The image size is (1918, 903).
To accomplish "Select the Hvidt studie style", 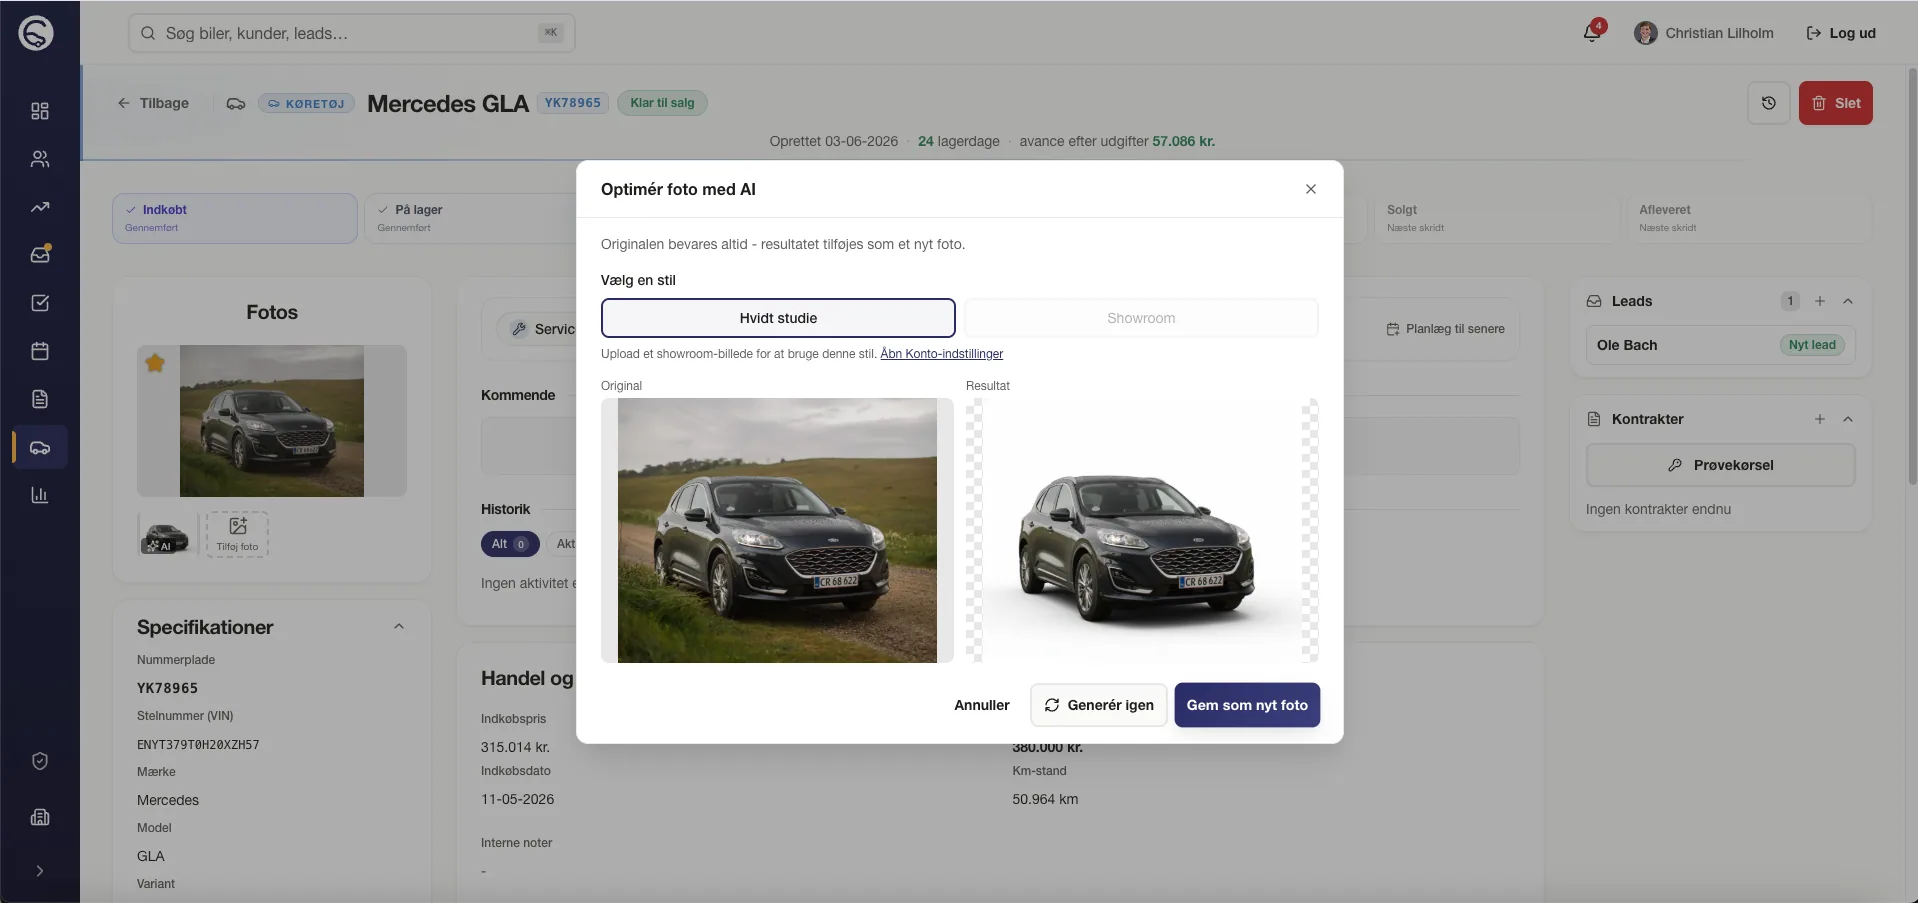I will pos(778,318).
